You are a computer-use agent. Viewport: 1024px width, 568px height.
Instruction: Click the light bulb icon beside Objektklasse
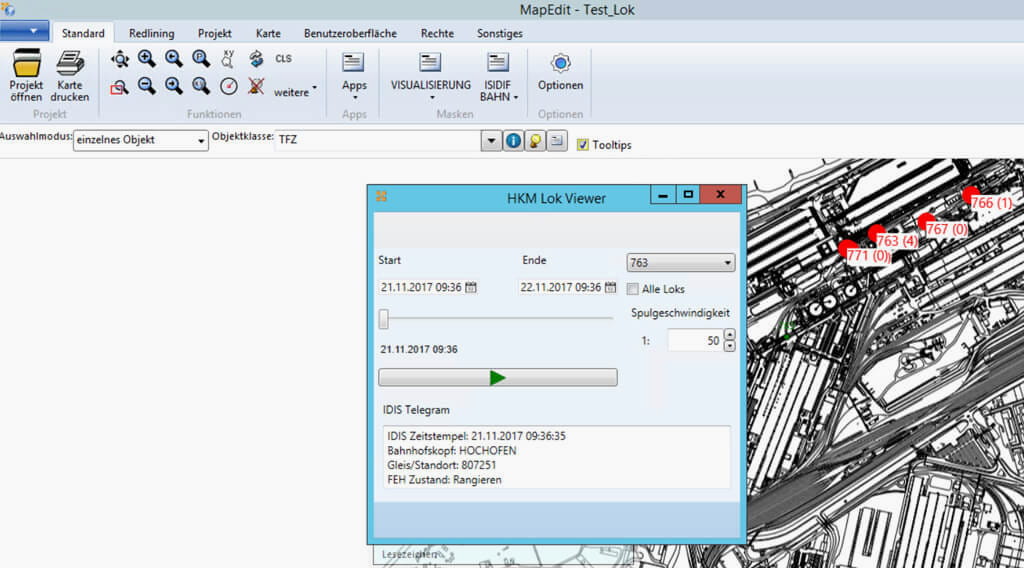point(535,141)
